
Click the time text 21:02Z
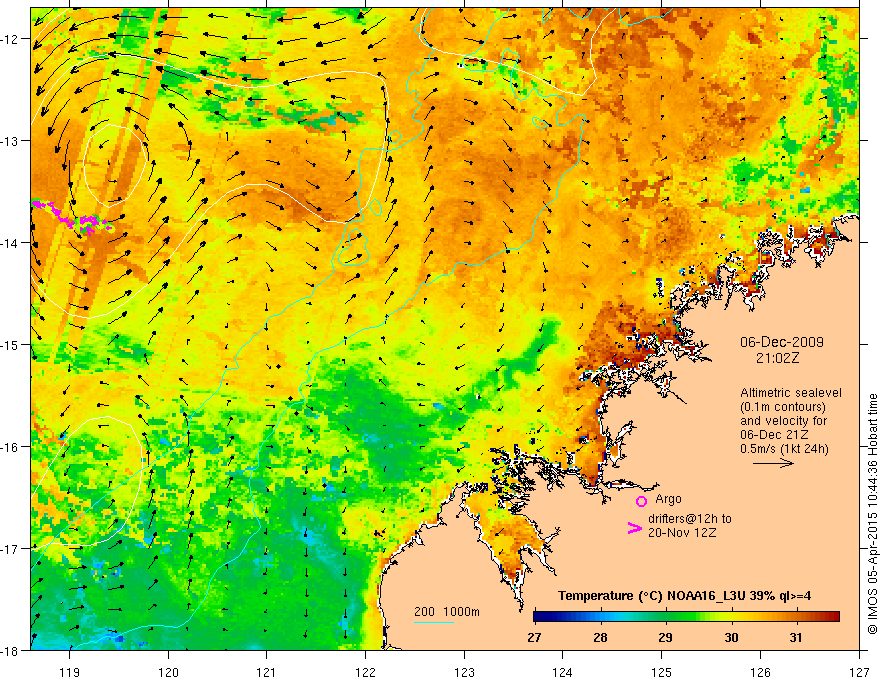click(x=777, y=358)
